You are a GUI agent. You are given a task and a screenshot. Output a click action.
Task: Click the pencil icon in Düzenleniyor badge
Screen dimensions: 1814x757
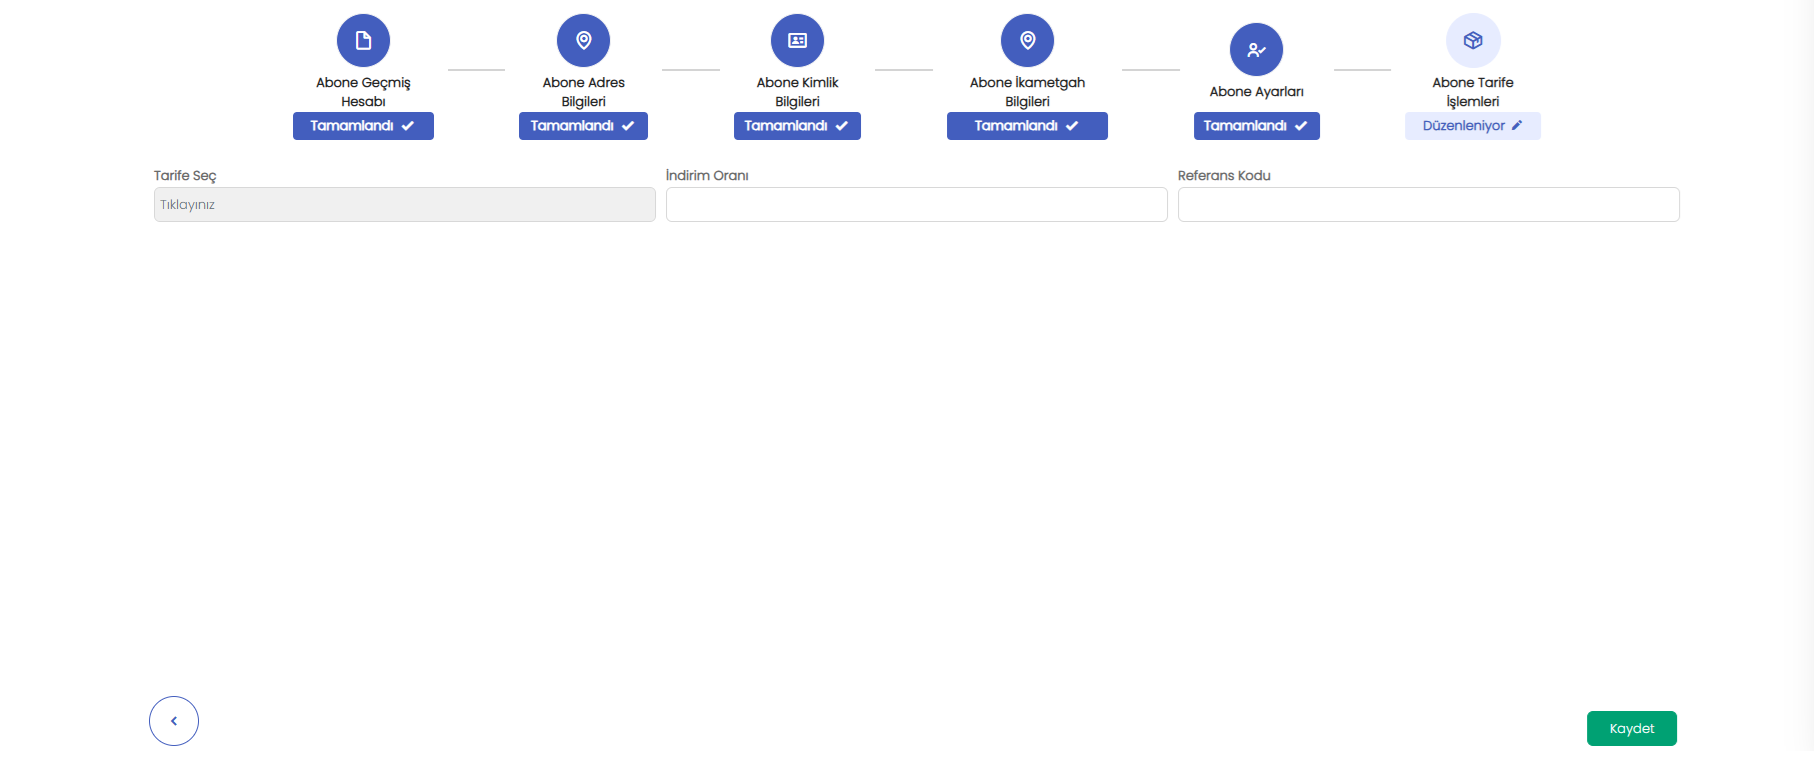tap(1517, 126)
